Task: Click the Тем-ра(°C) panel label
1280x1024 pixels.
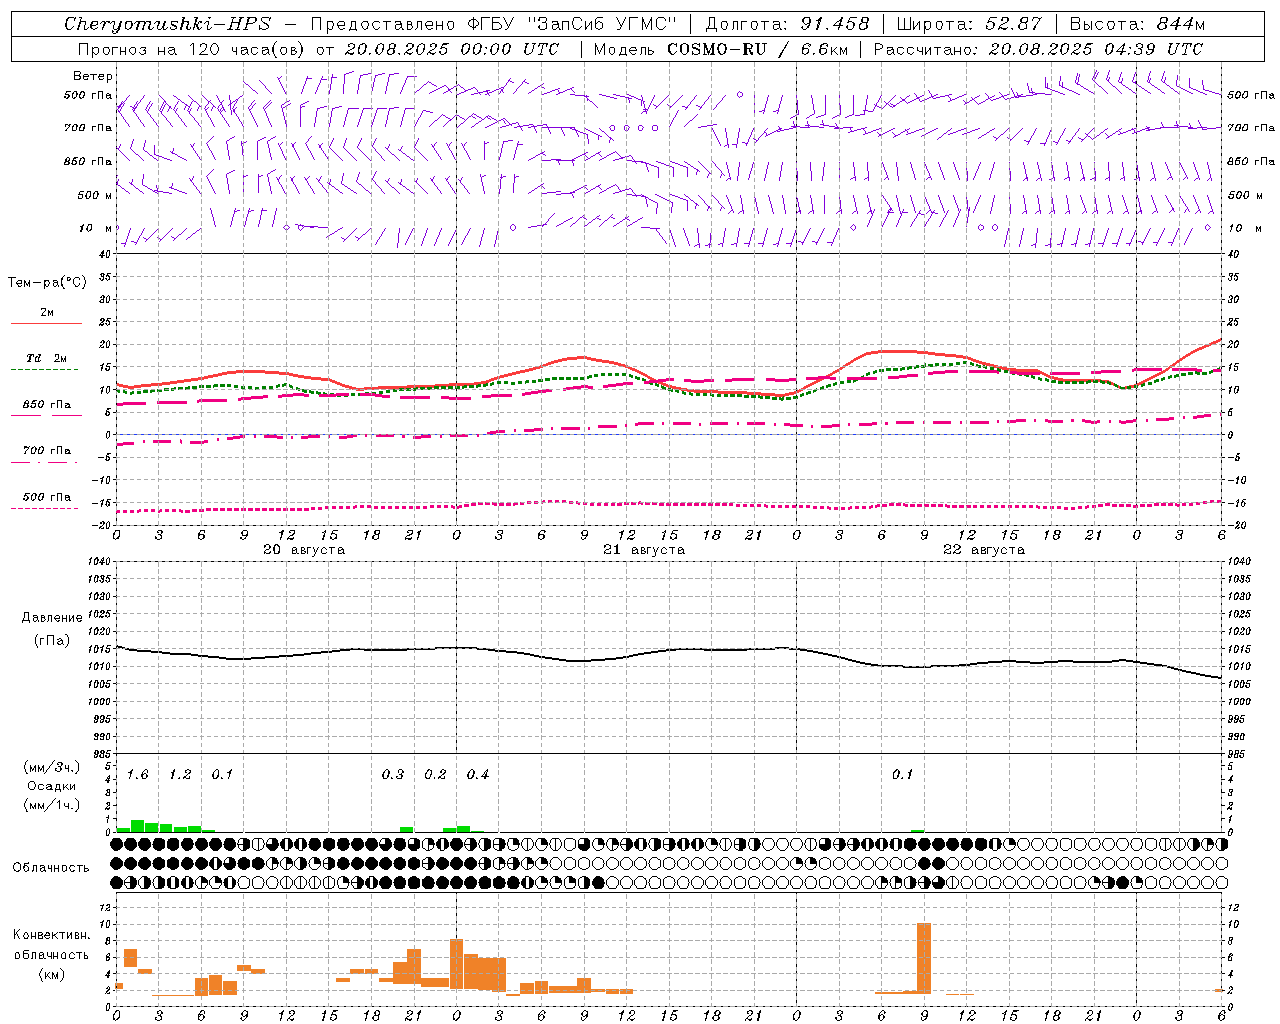Action: pyautogui.click(x=47, y=283)
